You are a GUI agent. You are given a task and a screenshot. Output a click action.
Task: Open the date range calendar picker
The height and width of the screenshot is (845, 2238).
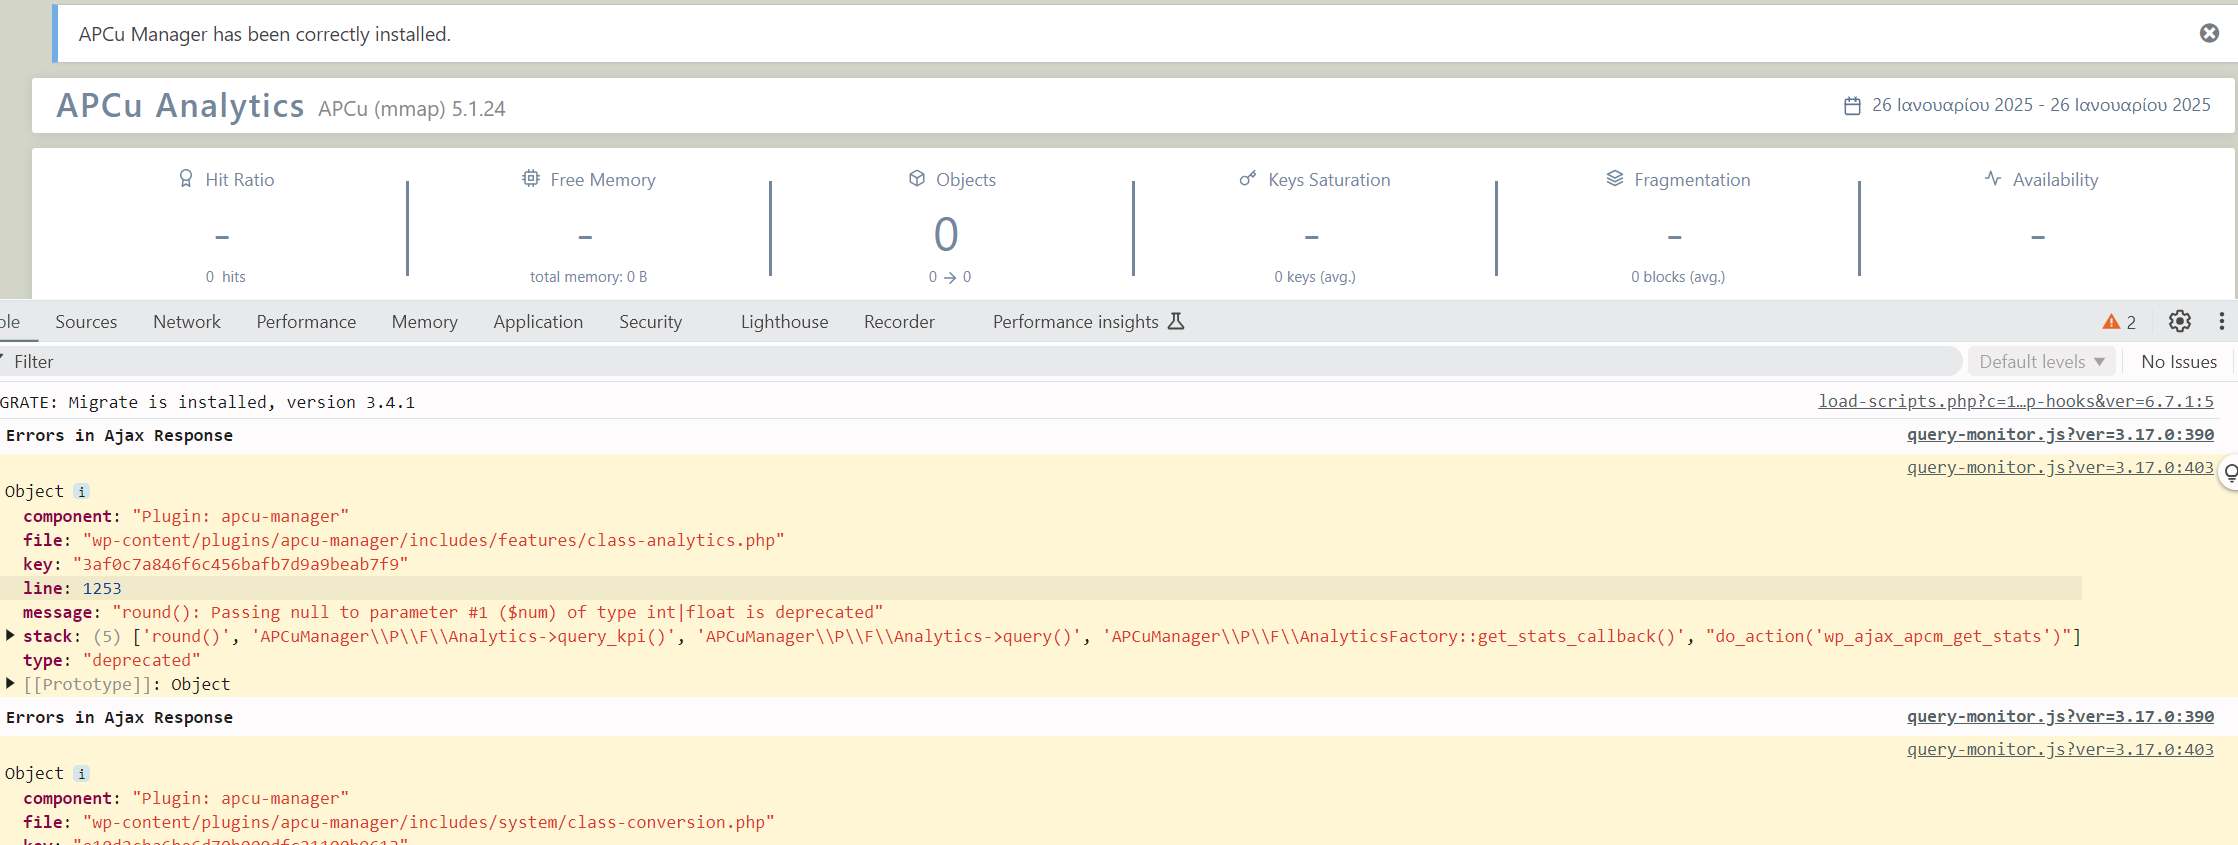1852,105
